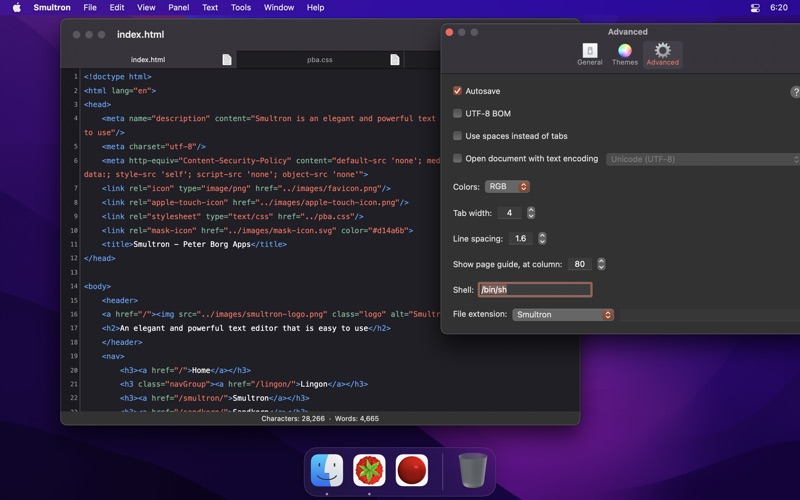Screen dimensions: 800x500
Task: Click the meta charset "utf-8" line
Action: coord(154,146)
